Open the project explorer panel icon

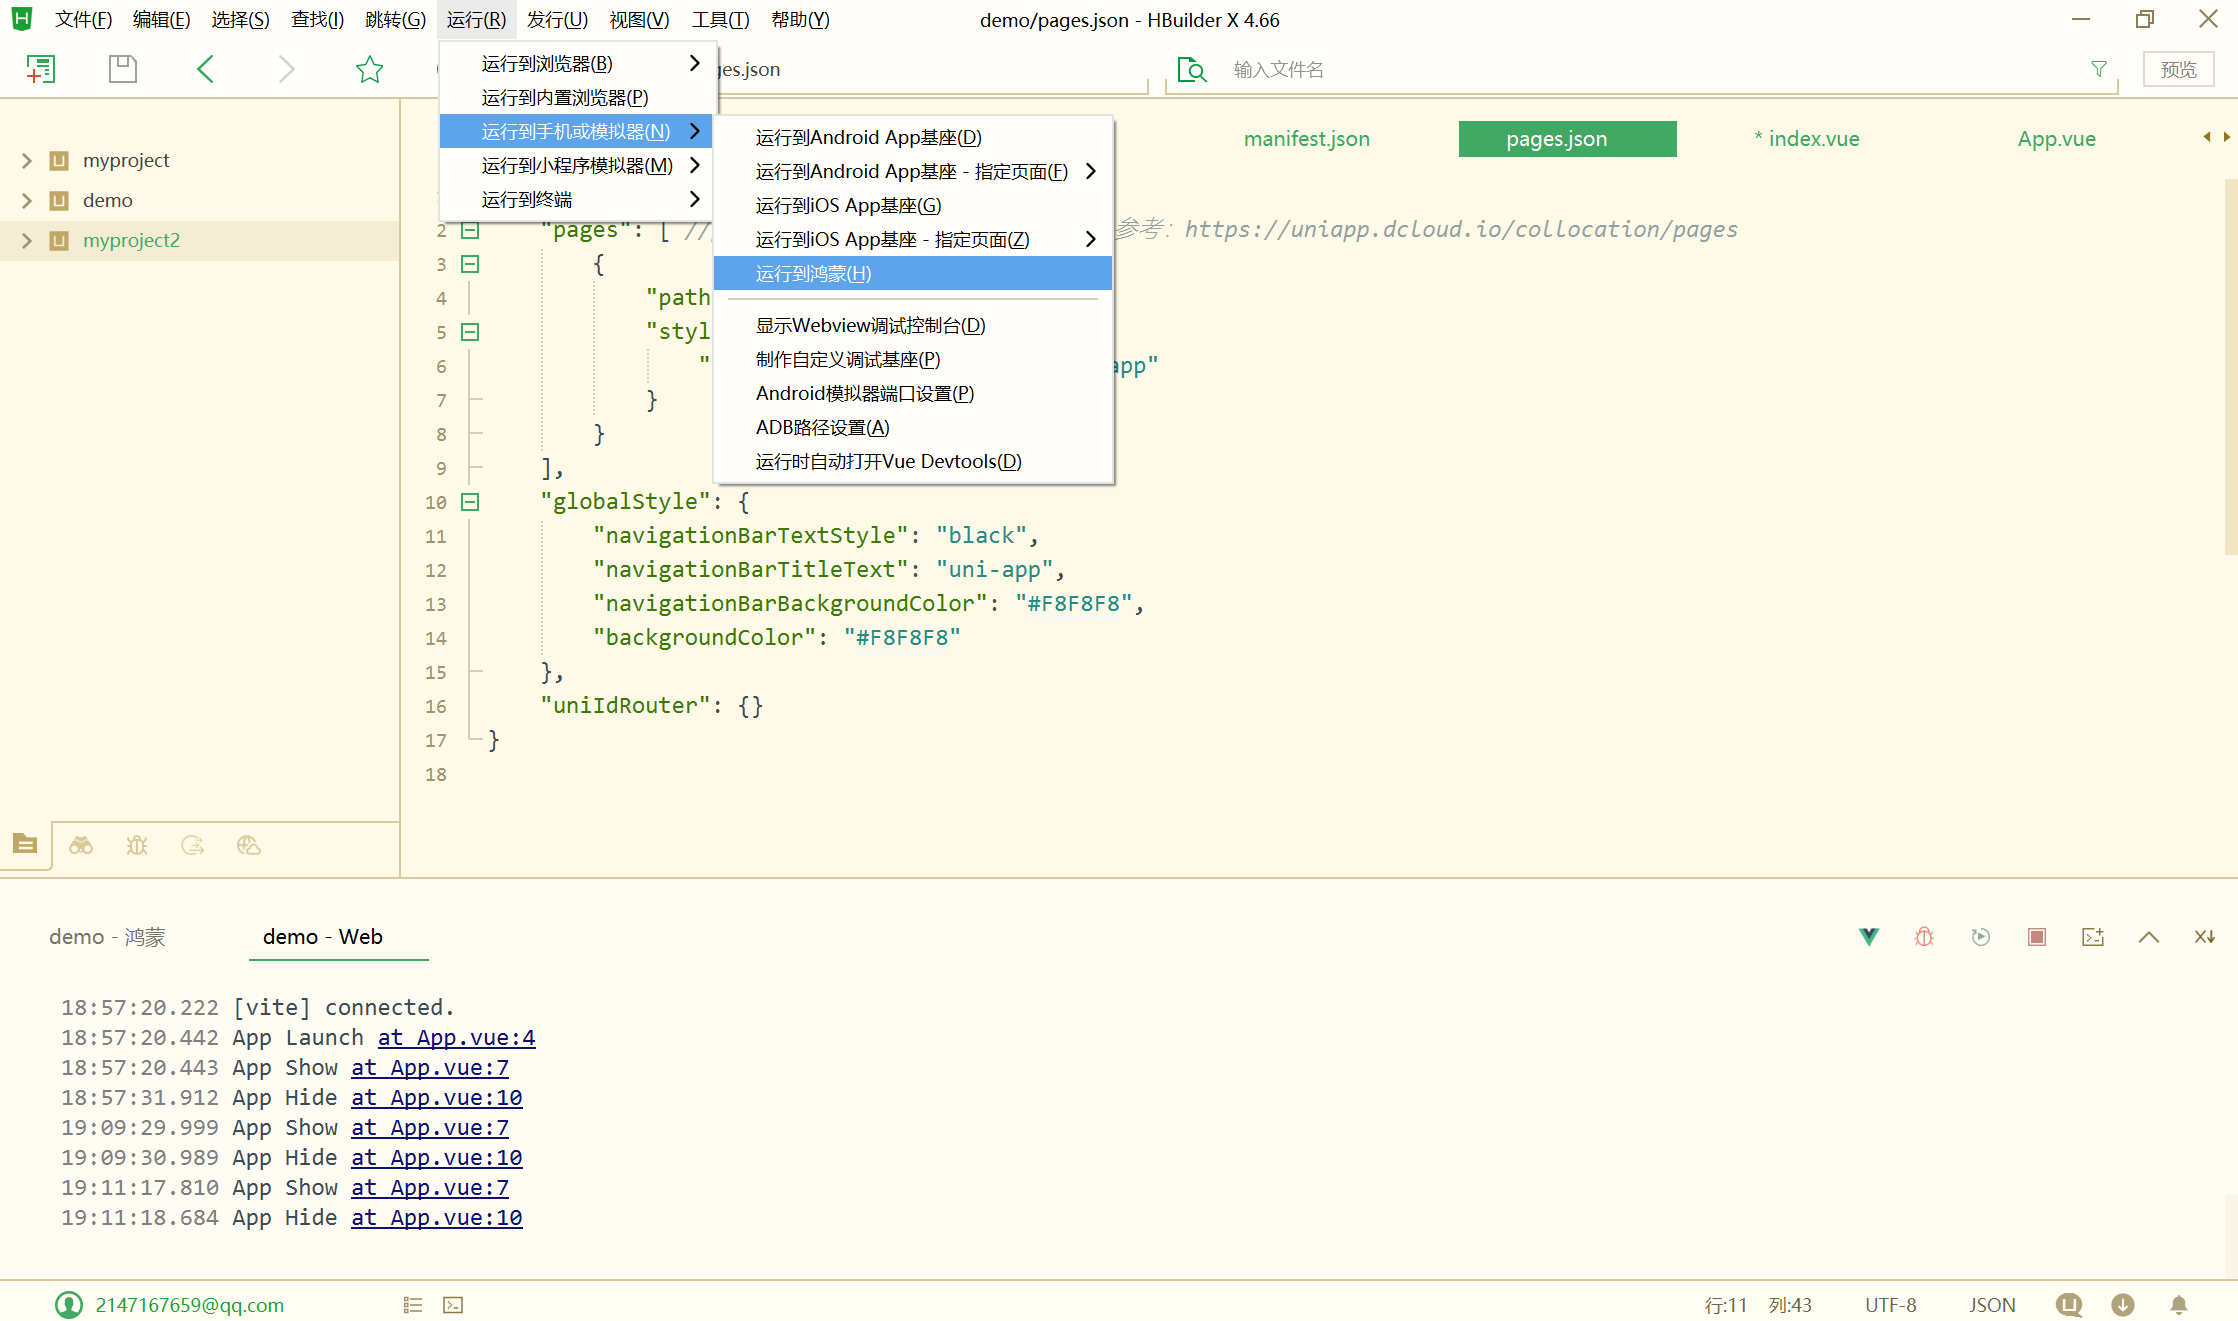(x=25, y=844)
